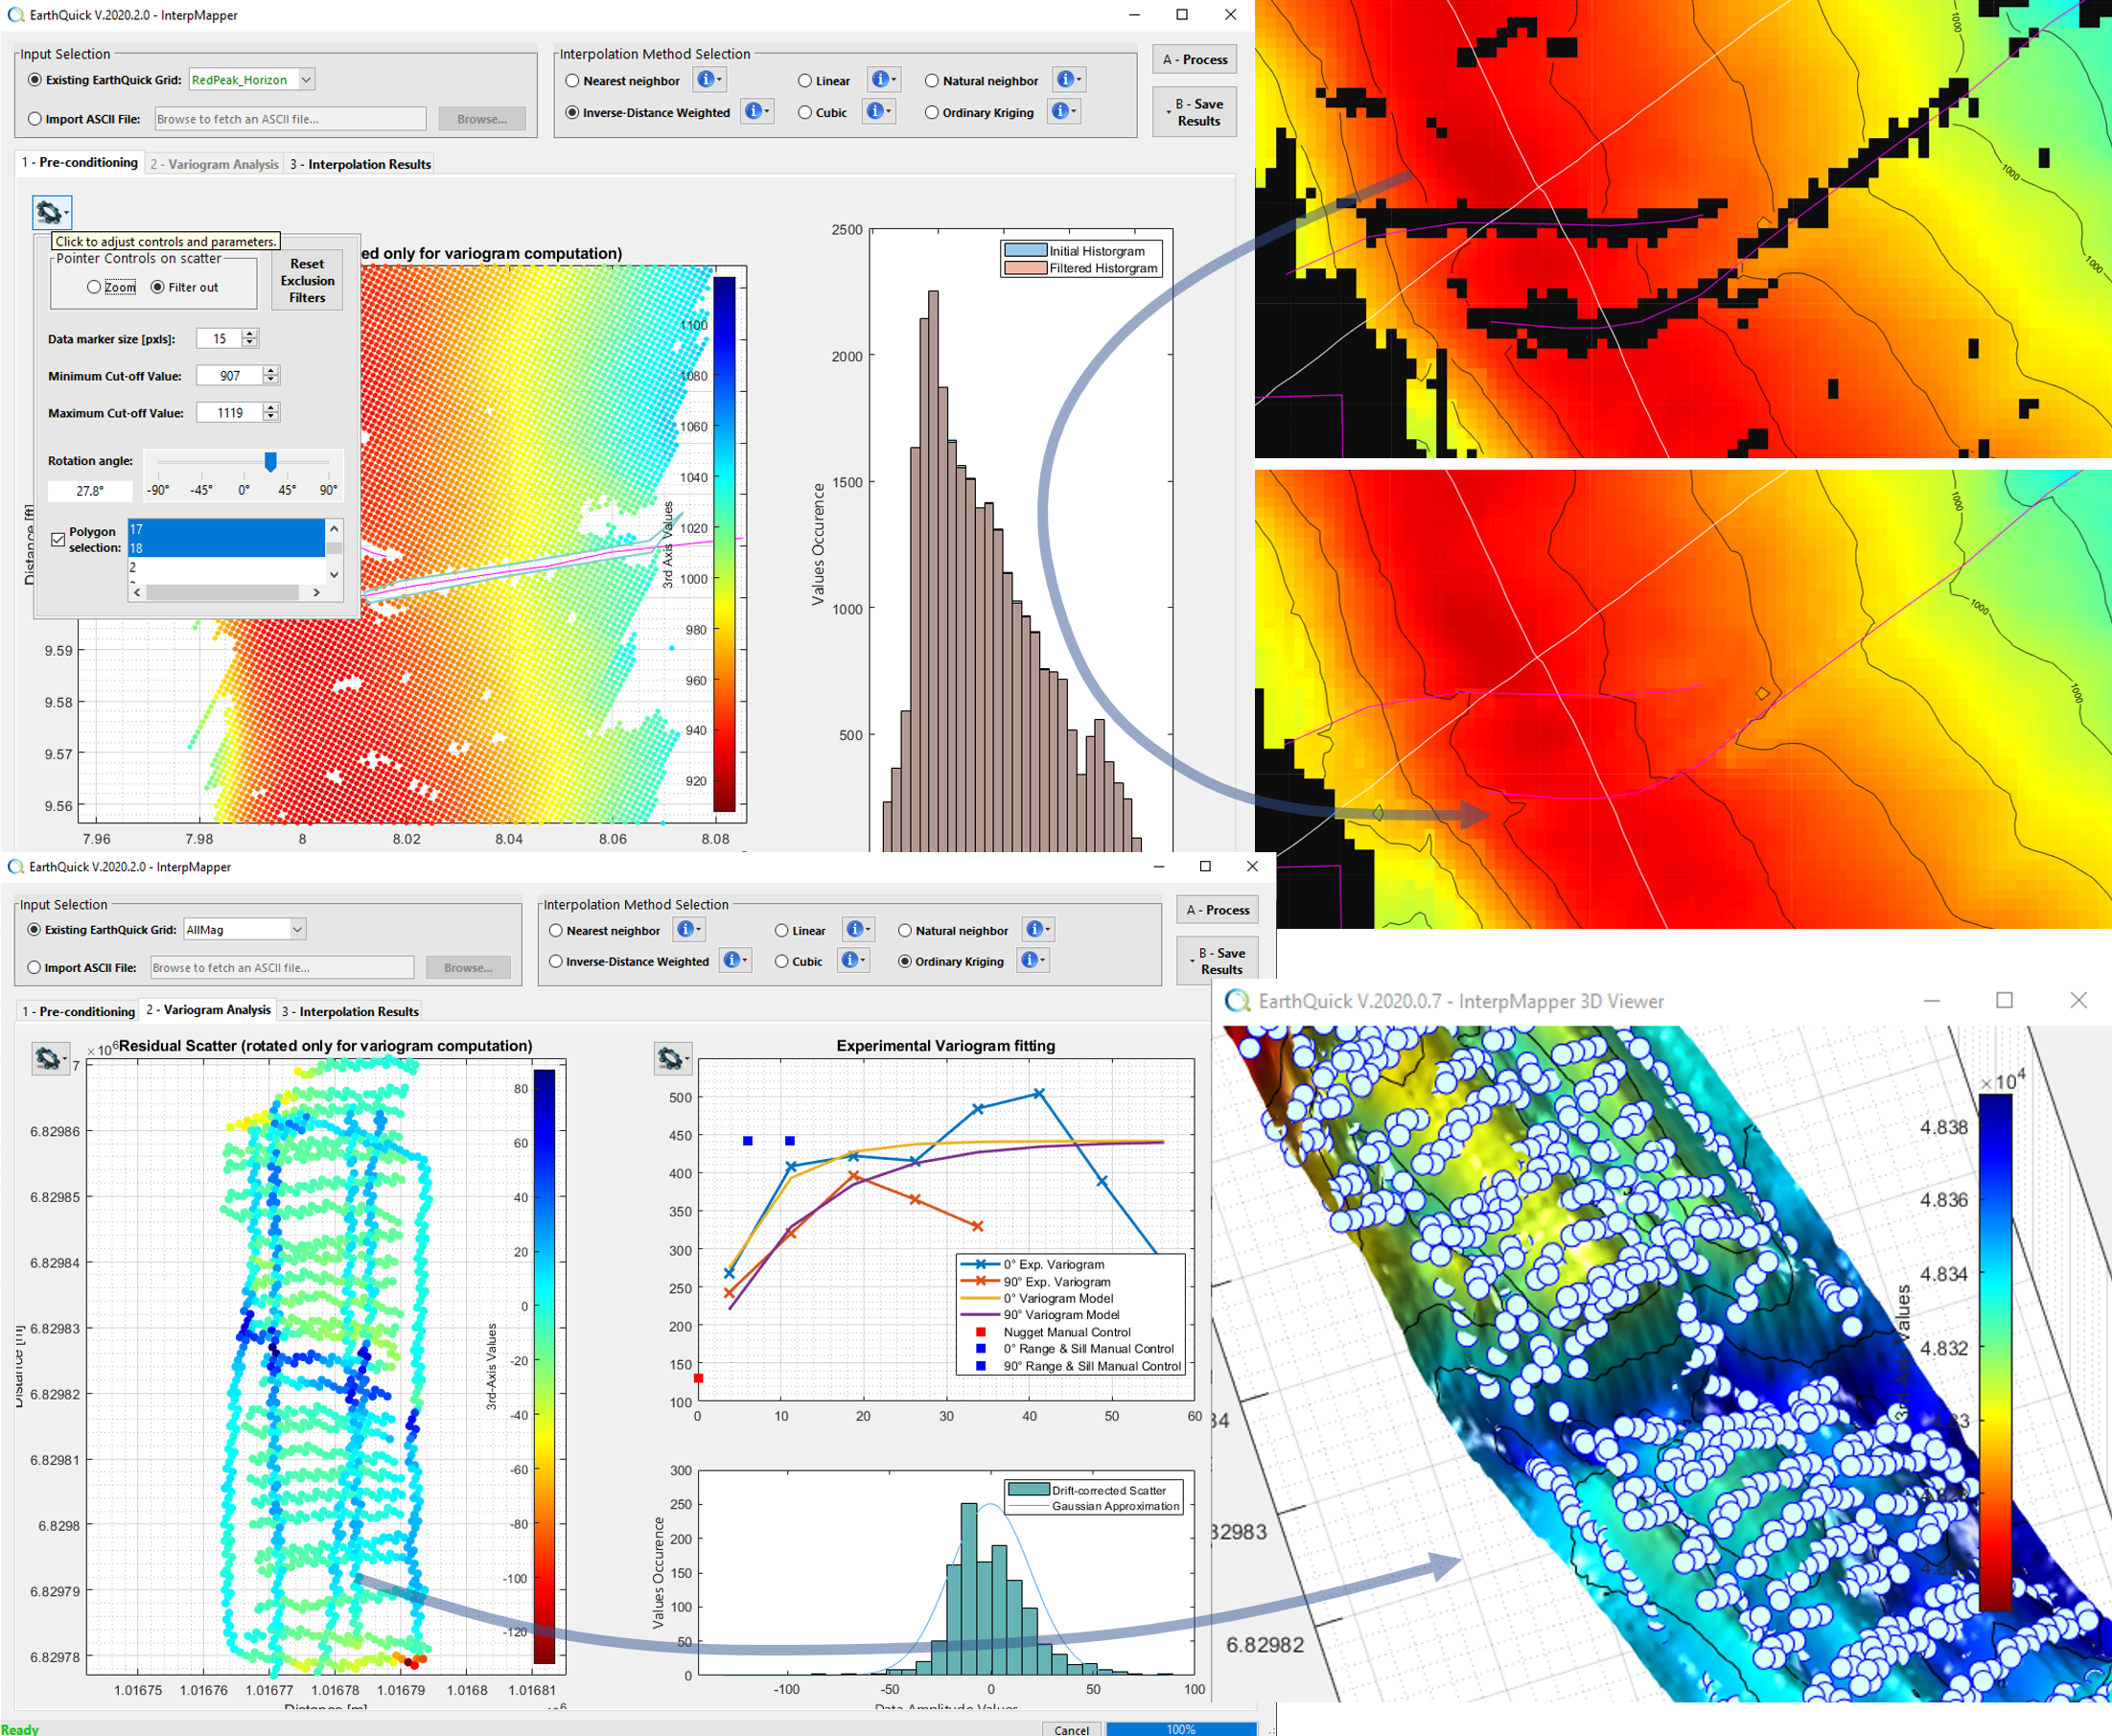Screen dimensions: 2112x1736
Task: Open gear settings beside Experimental Variogram fitting plot
Action: point(673,1058)
